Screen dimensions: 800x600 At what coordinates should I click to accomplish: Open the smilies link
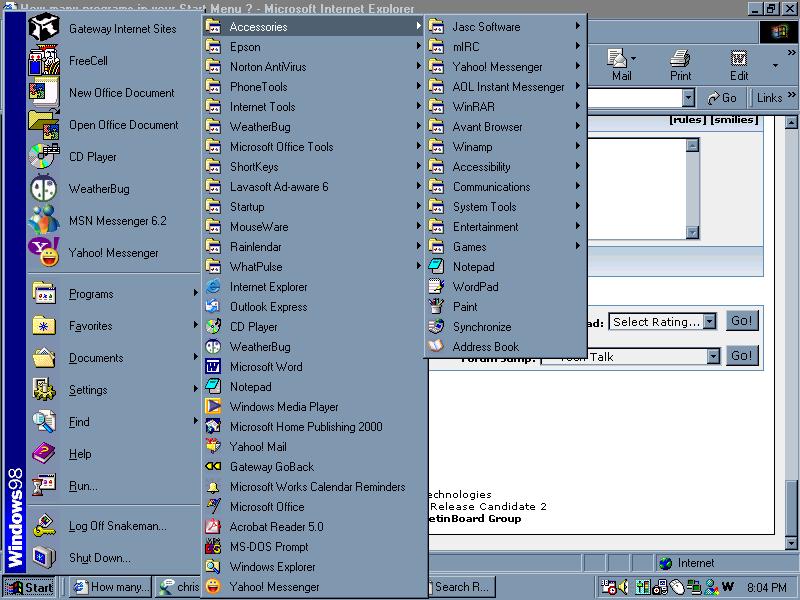tap(735, 119)
